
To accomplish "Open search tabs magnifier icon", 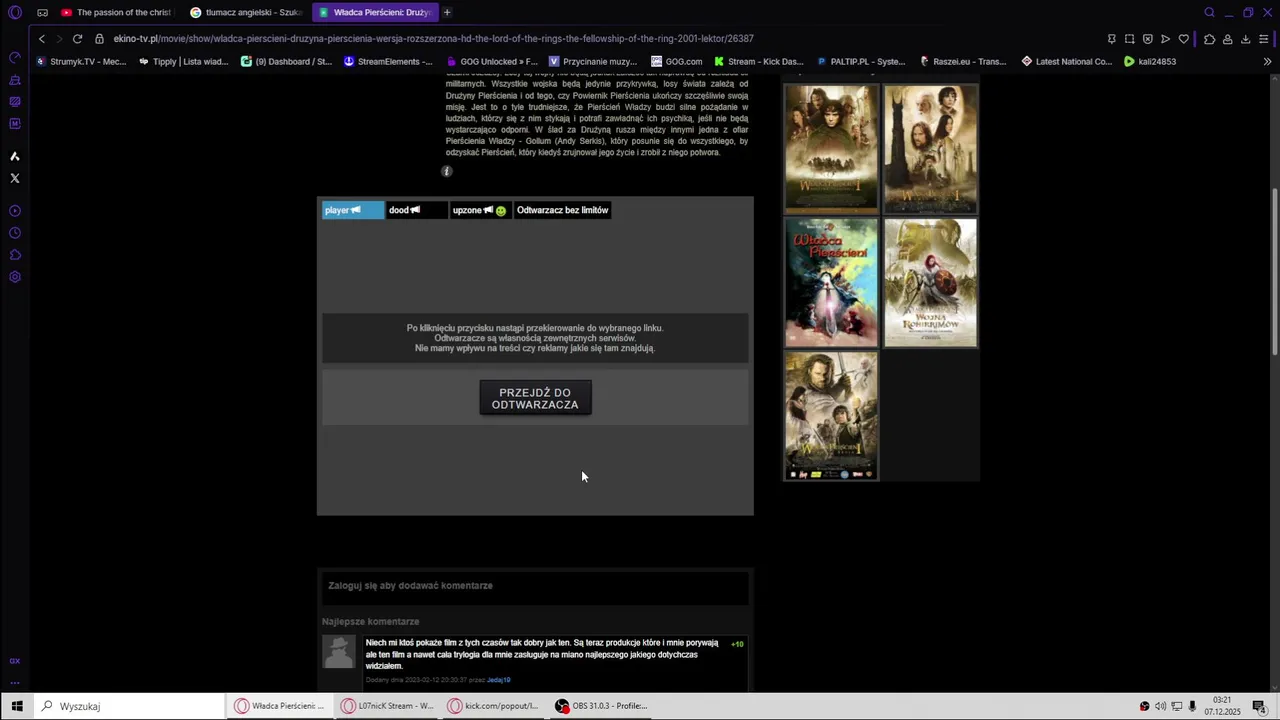I will click(x=1209, y=13).
